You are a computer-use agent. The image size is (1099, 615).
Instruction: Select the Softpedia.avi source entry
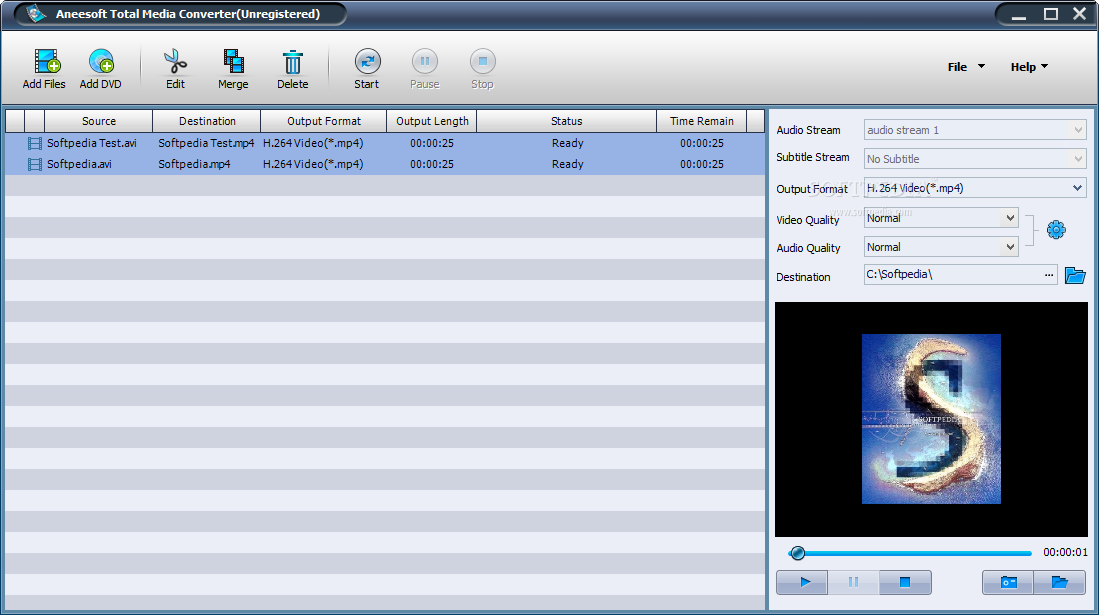click(x=79, y=164)
